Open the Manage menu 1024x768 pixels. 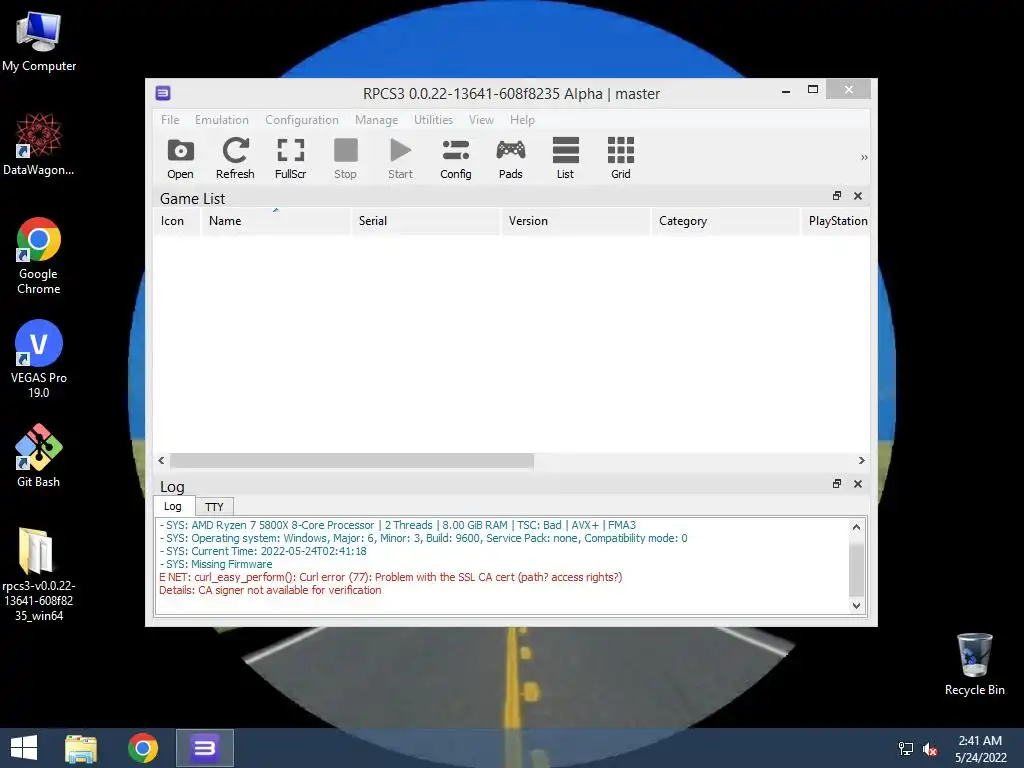coord(376,120)
